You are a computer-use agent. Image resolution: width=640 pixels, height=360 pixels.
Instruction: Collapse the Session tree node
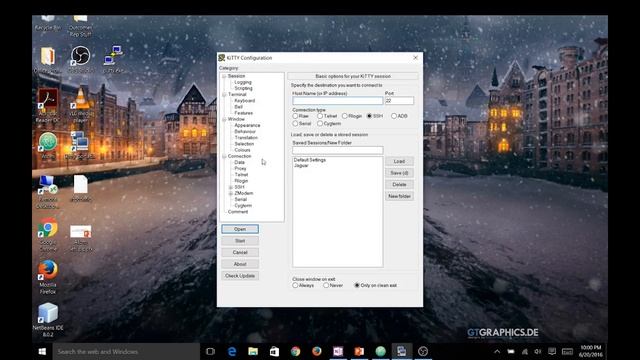pyautogui.click(x=224, y=76)
